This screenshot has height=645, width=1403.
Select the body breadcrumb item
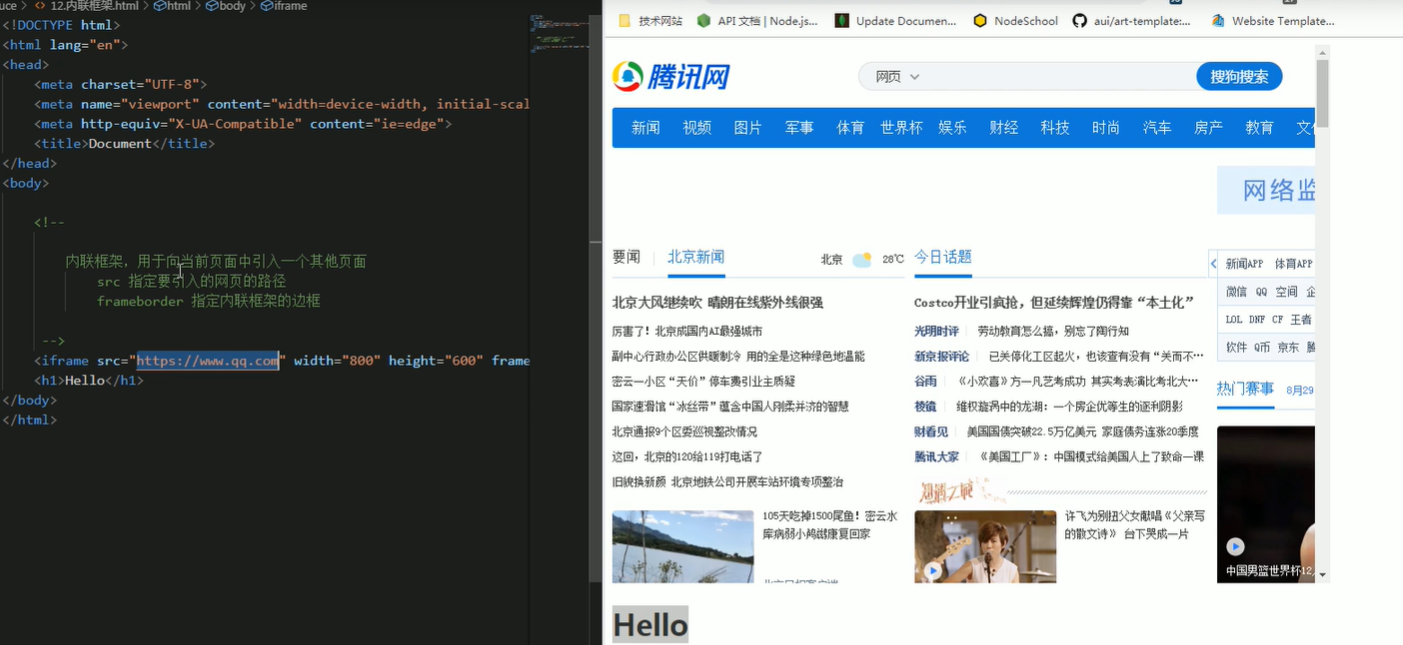(x=225, y=6)
